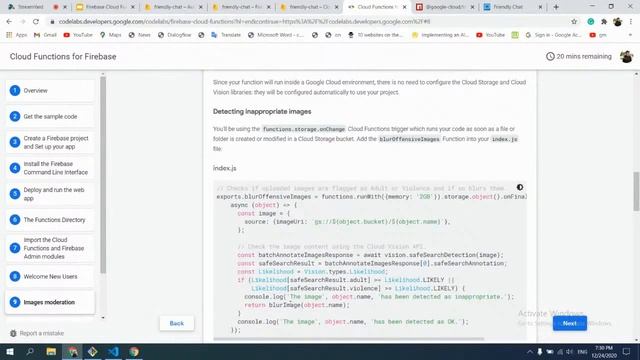Open the codelab user profile avatar
640x360 pixels.
626,57
